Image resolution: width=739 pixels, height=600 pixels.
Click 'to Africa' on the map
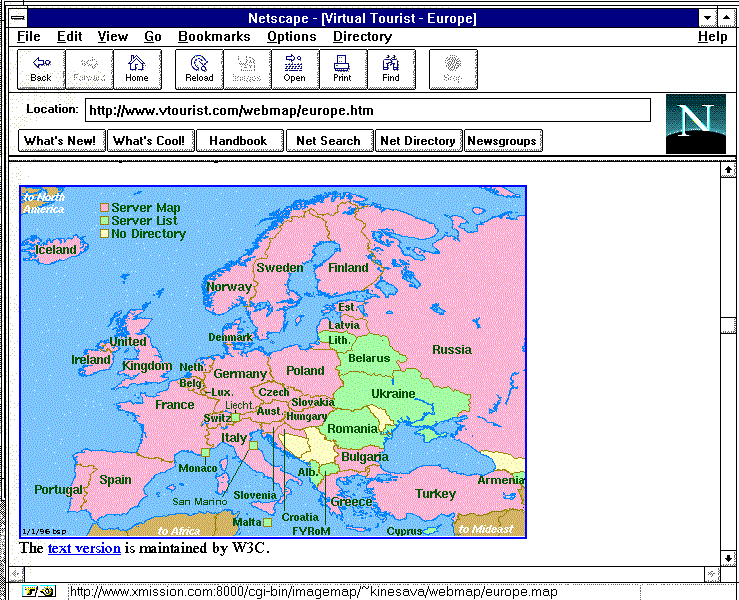click(x=179, y=531)
